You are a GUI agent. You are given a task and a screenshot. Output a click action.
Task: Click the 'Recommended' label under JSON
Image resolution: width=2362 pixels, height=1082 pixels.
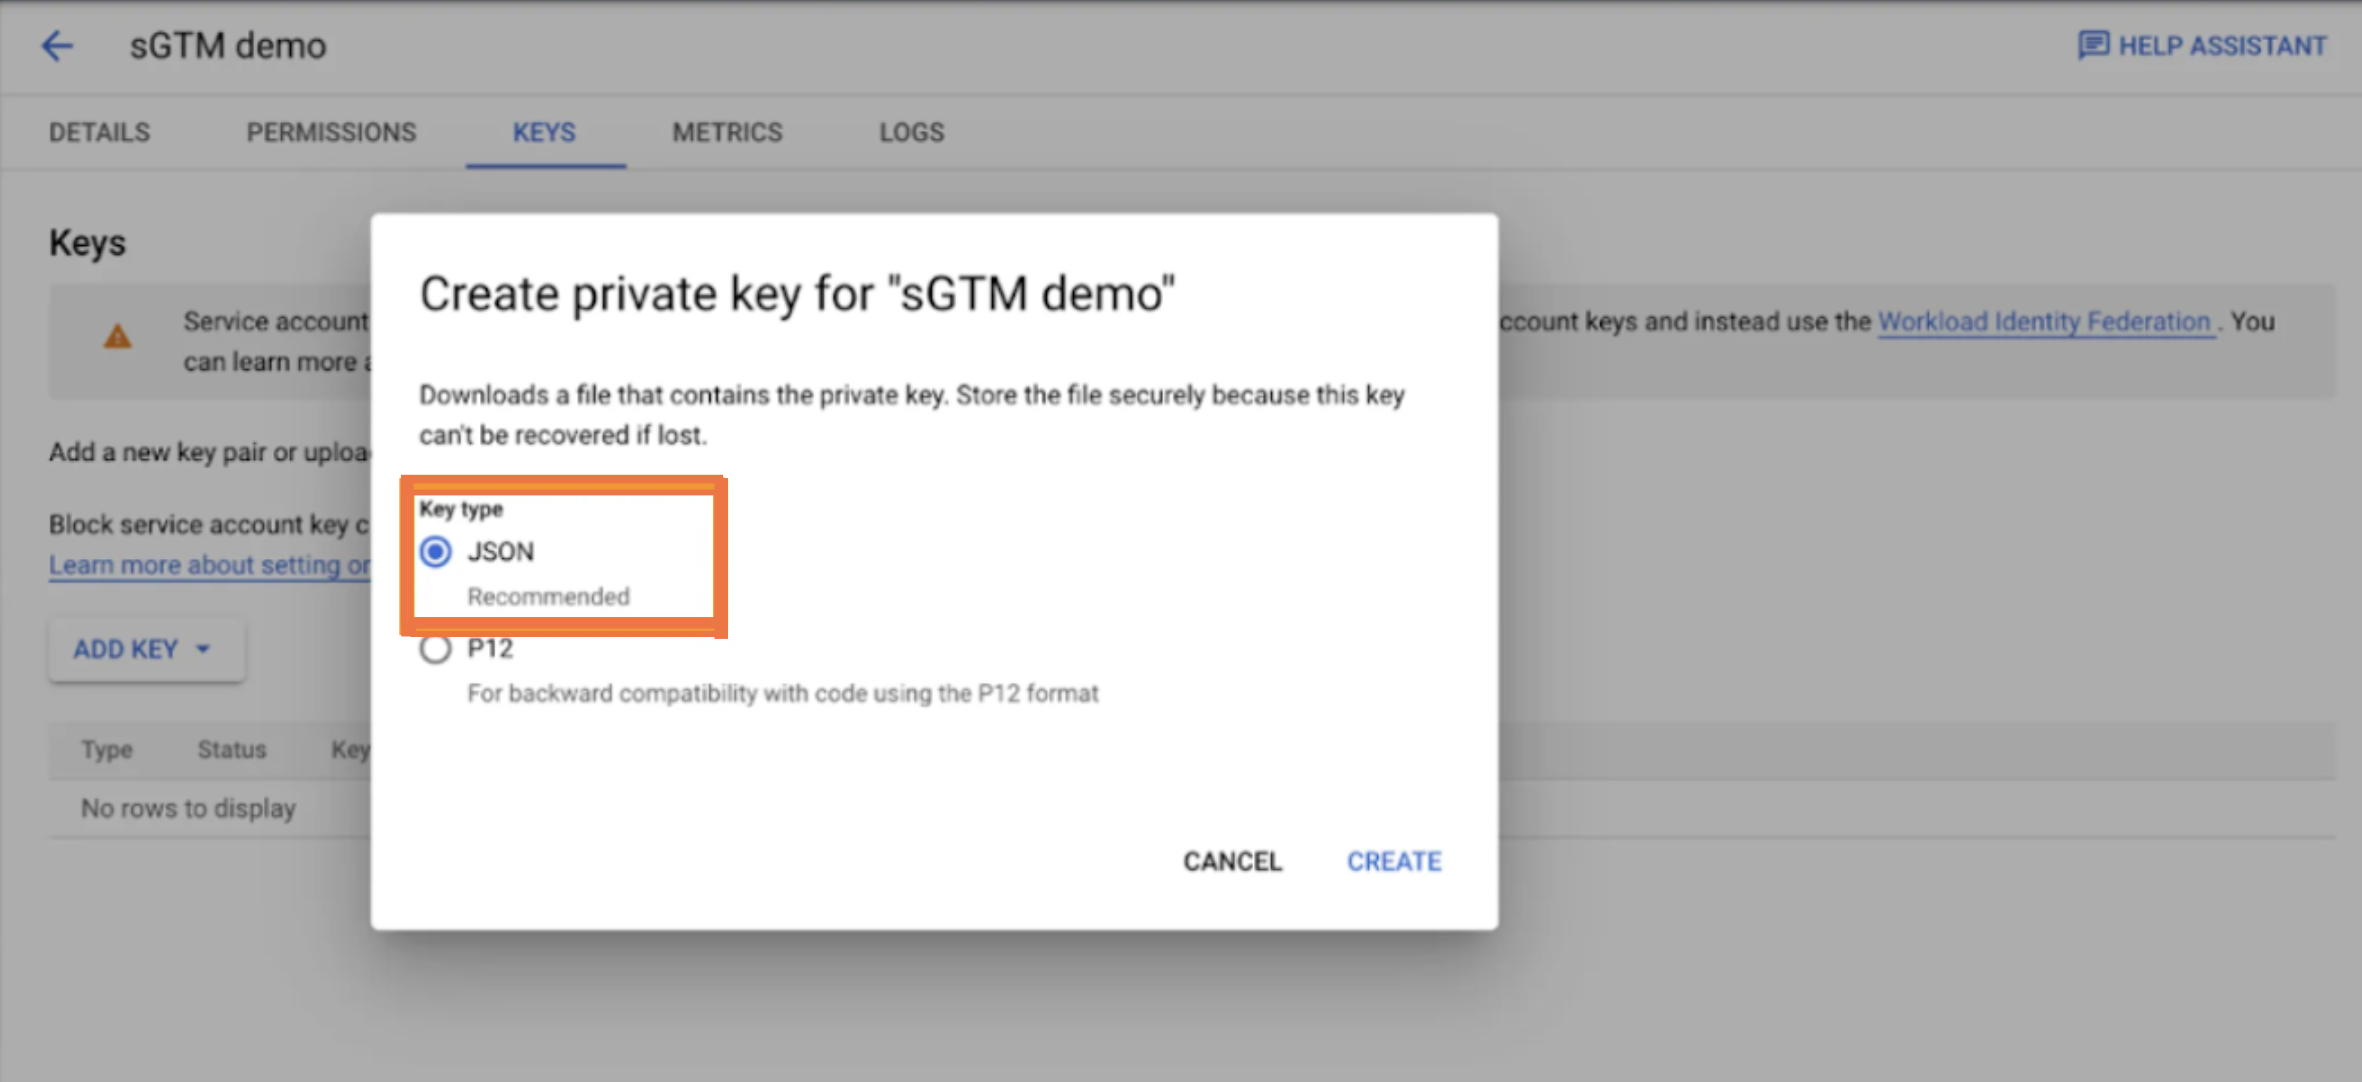pyautogui.click(x=549, y=597)
